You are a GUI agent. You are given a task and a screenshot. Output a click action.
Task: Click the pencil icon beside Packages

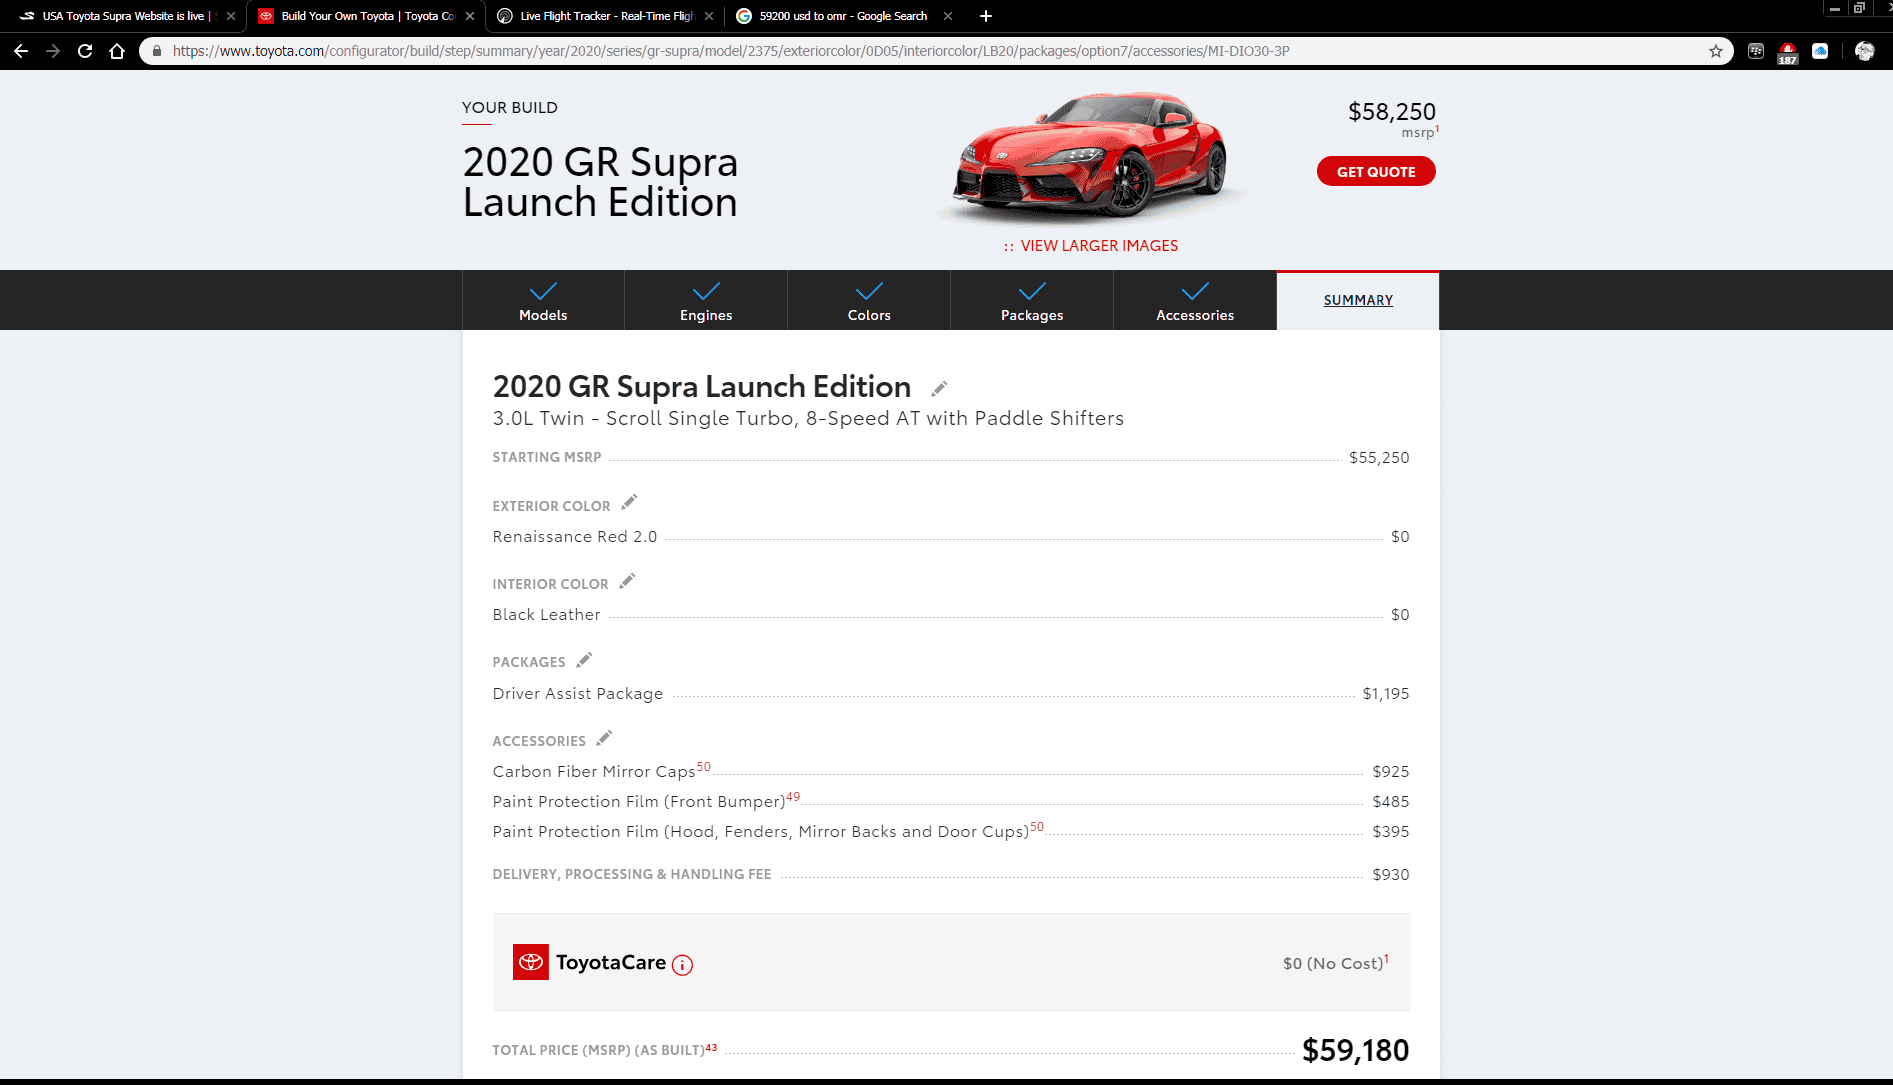(x=584, y=660)
